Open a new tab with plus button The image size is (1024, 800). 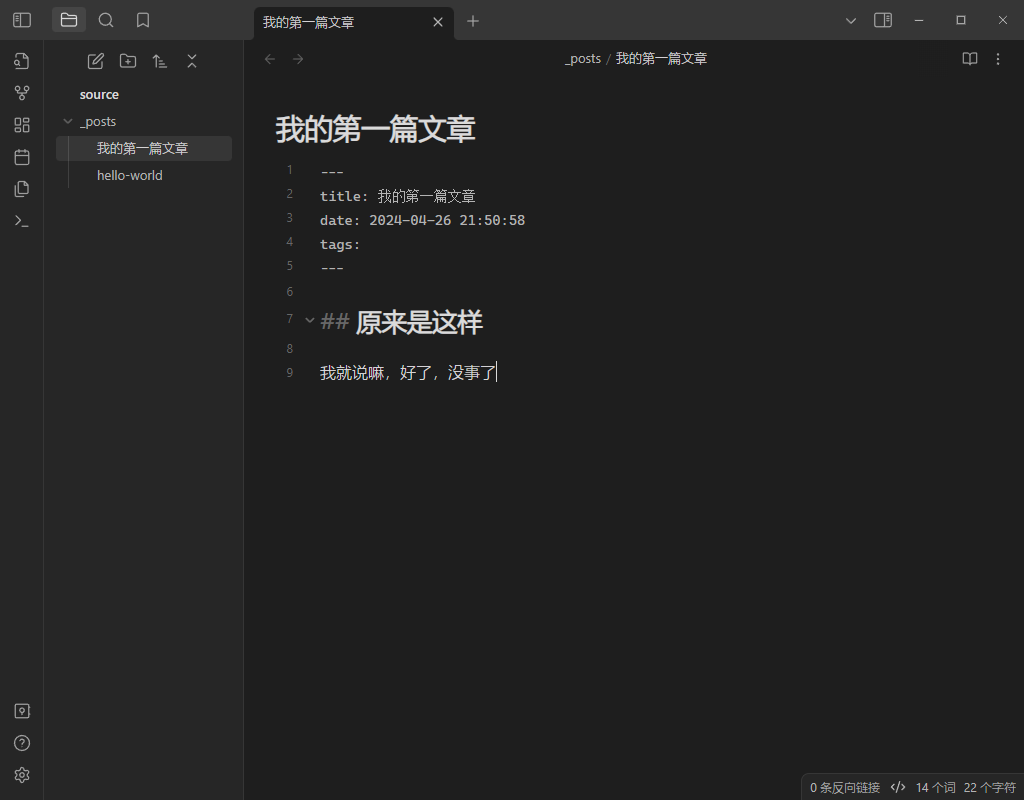coord(473,21)
